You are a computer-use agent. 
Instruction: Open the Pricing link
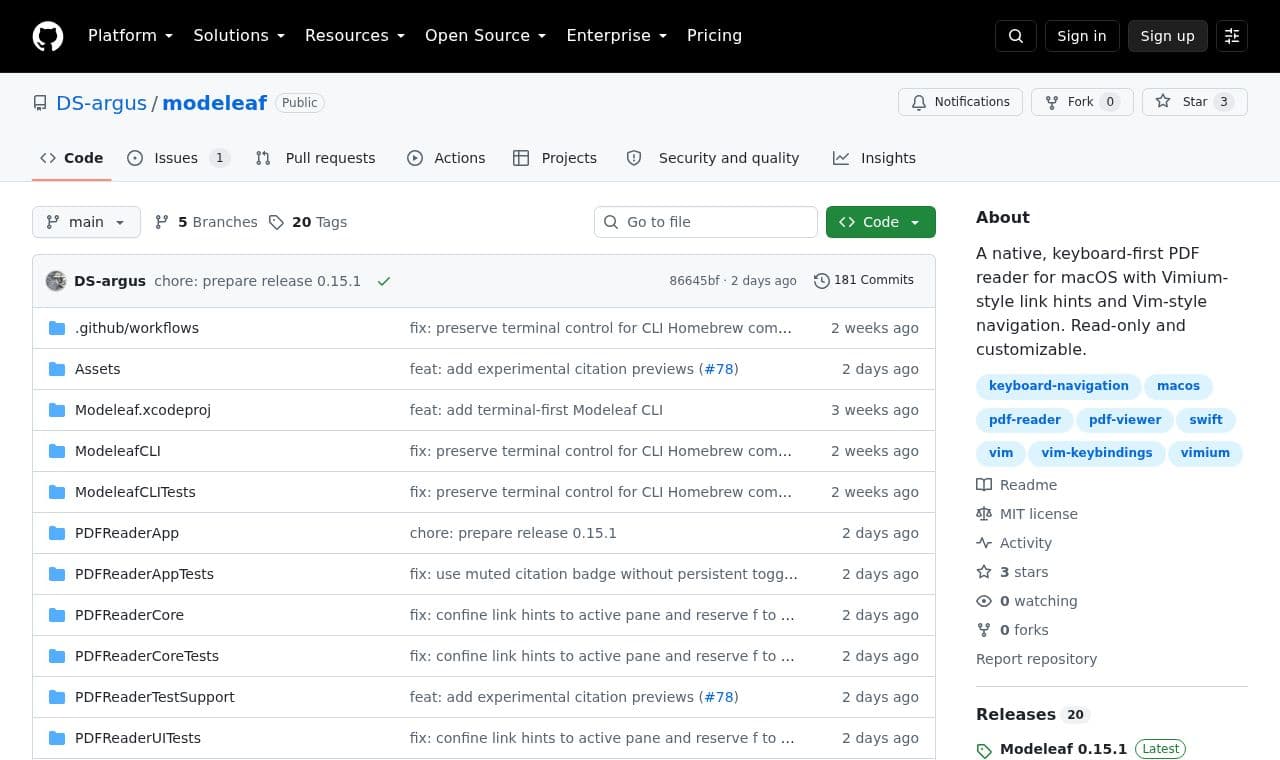714,36
